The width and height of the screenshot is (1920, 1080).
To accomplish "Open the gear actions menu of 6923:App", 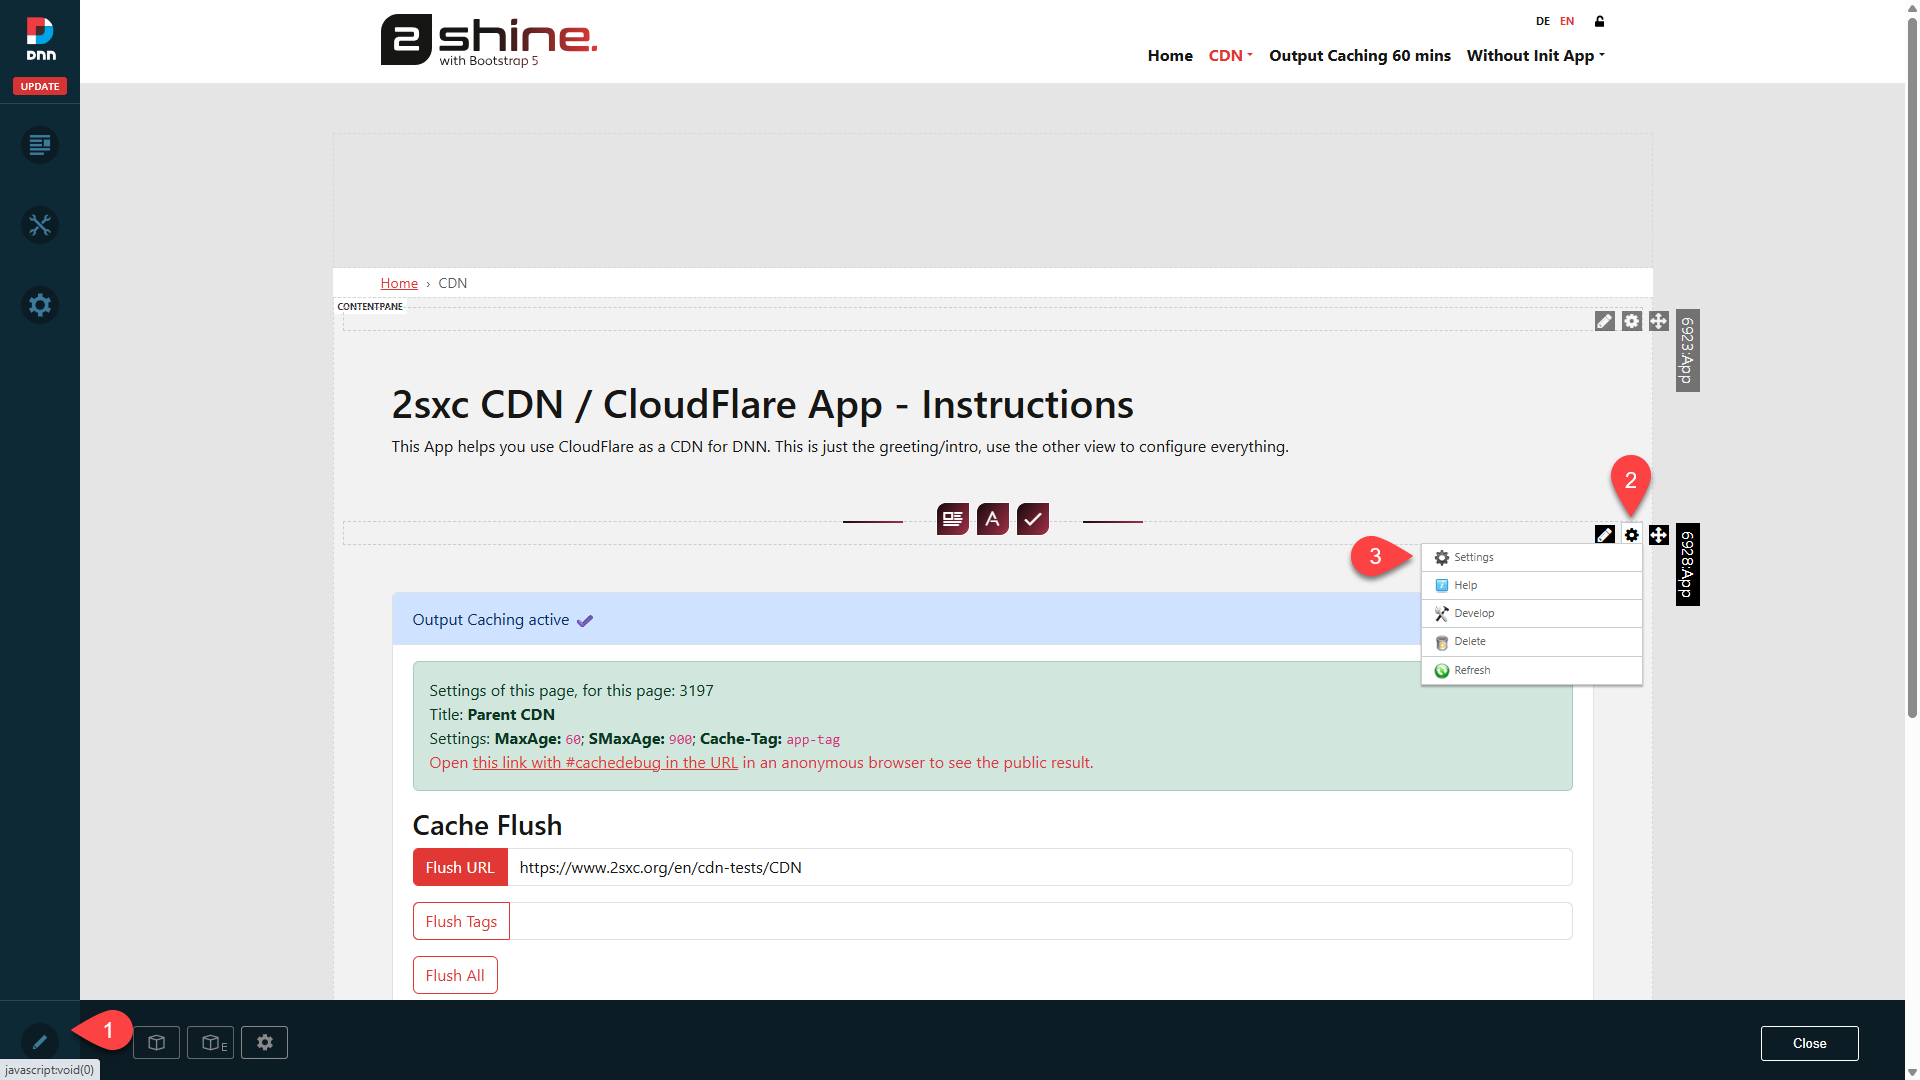I will [1631, 321].
